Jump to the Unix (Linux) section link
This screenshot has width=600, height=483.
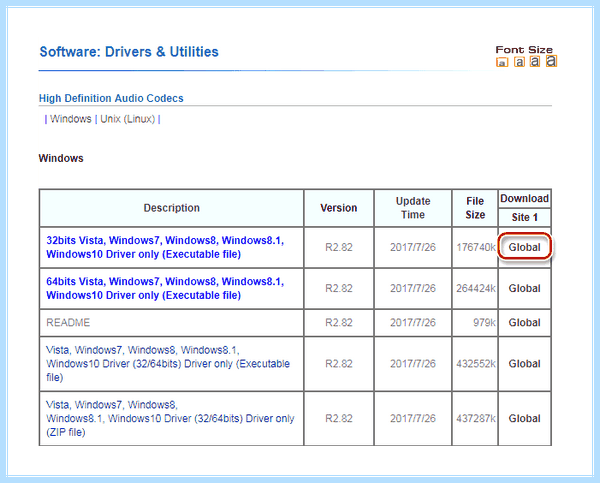point(127,119)
